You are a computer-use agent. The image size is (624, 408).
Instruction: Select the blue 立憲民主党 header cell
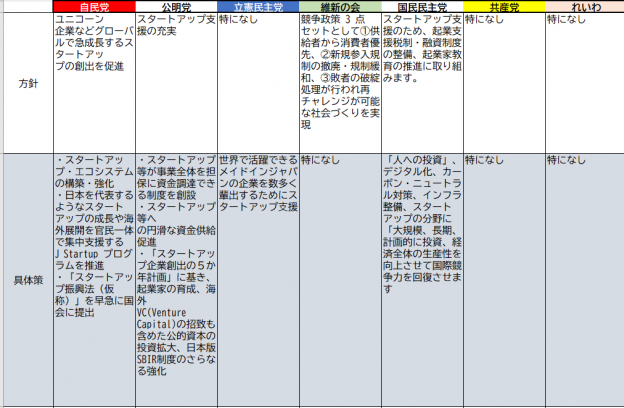tap(257, 7)
